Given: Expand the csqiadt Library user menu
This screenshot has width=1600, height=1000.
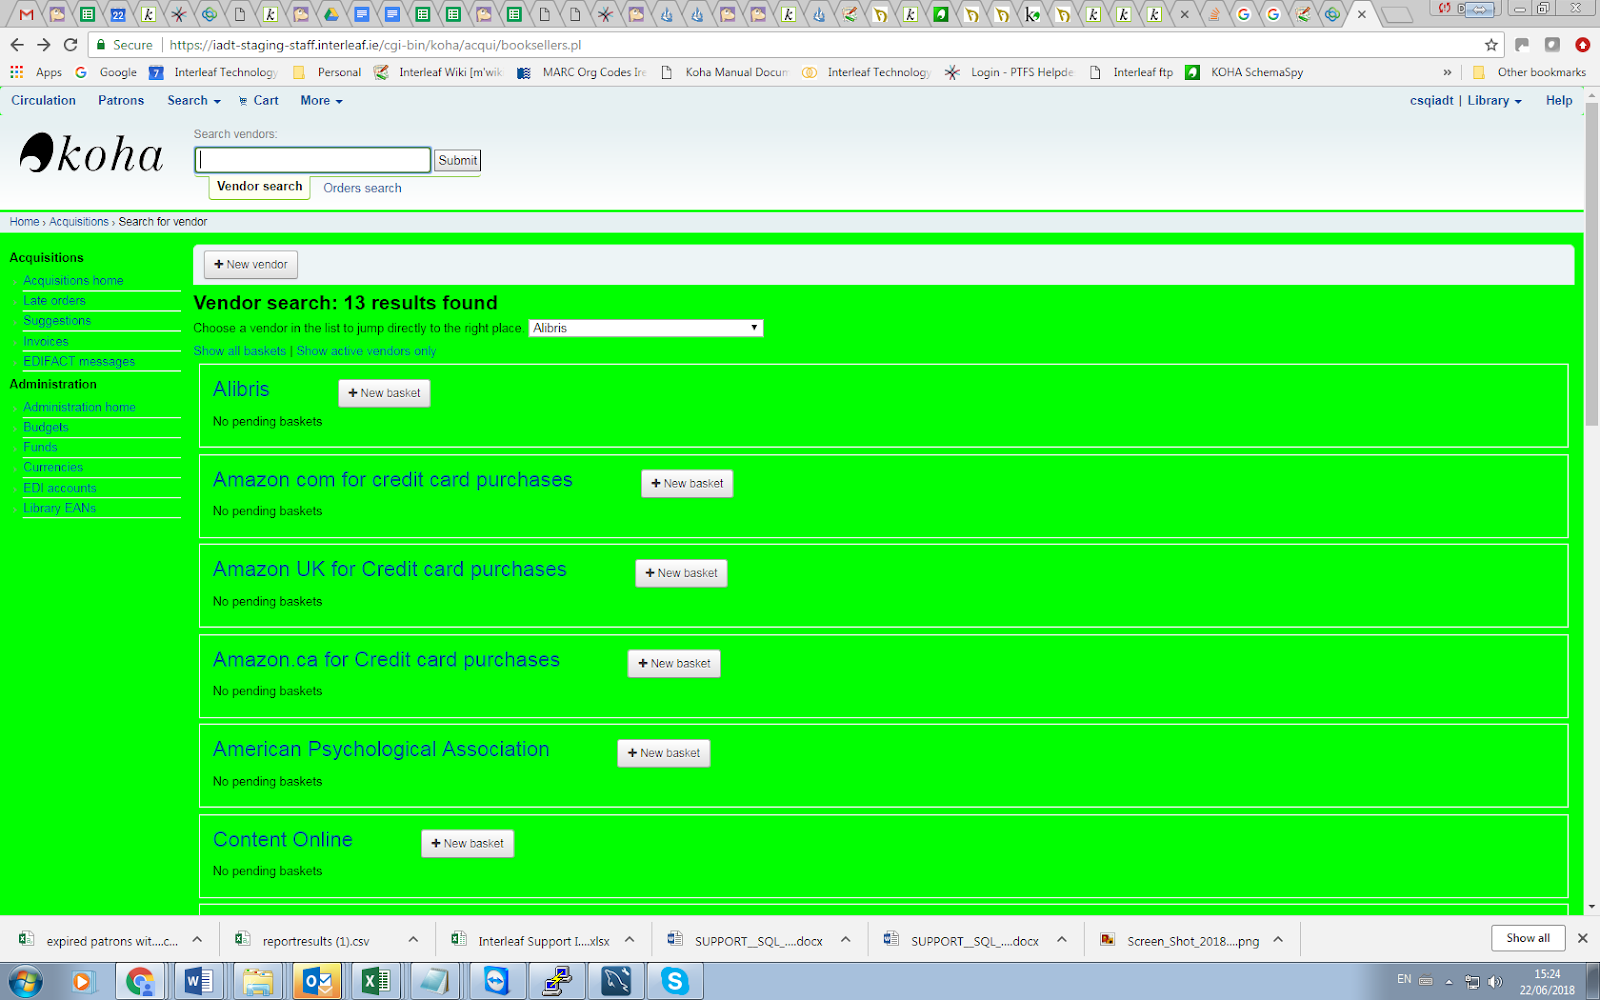Looking at the screenshot, I should pos(1466,100).
